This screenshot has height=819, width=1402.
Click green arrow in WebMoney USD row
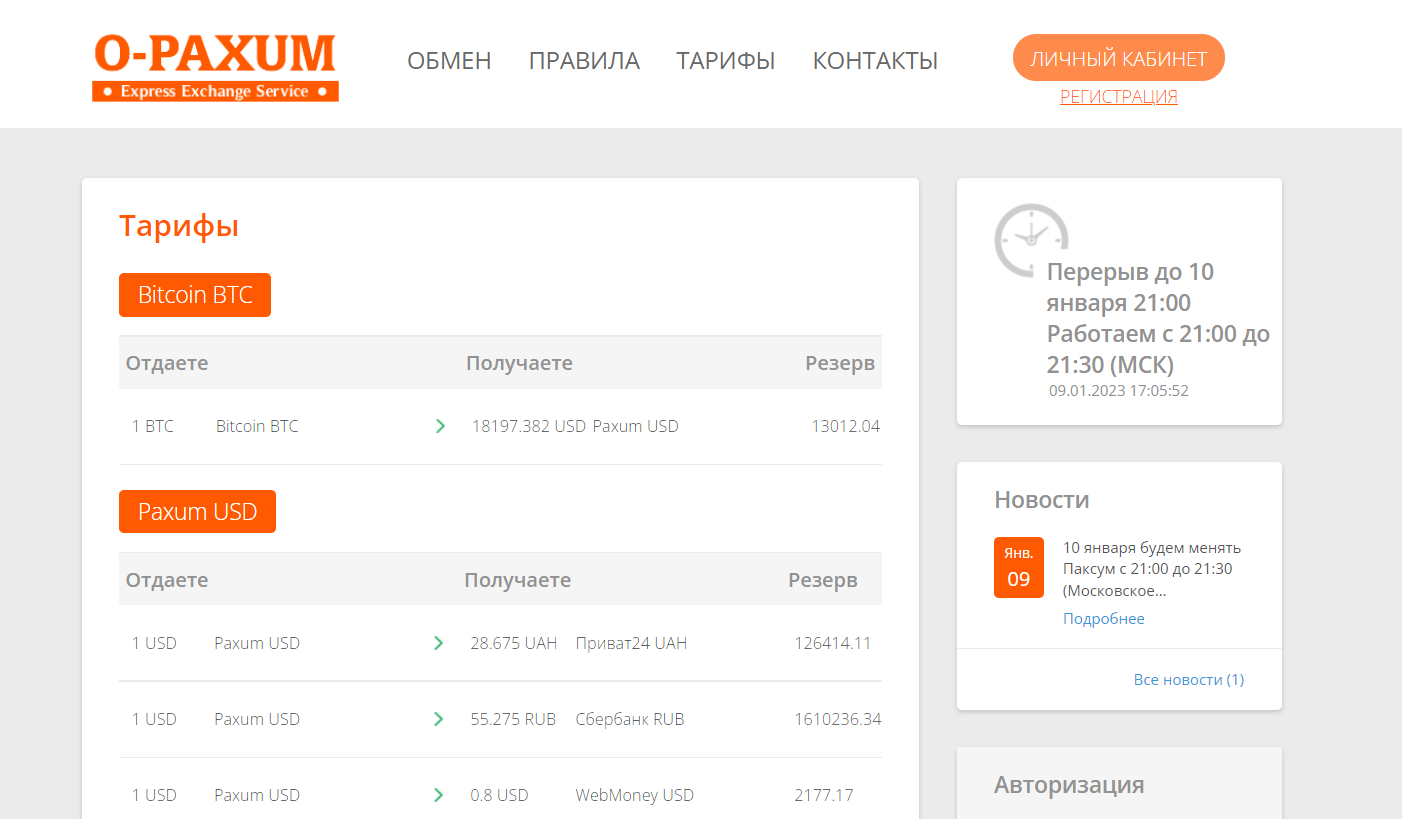click(438, 795)
